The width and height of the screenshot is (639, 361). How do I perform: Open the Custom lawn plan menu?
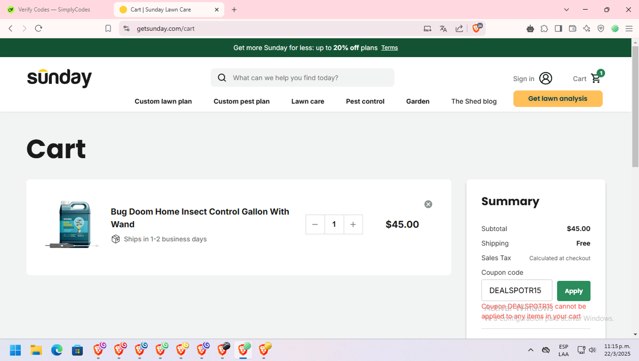163,101
